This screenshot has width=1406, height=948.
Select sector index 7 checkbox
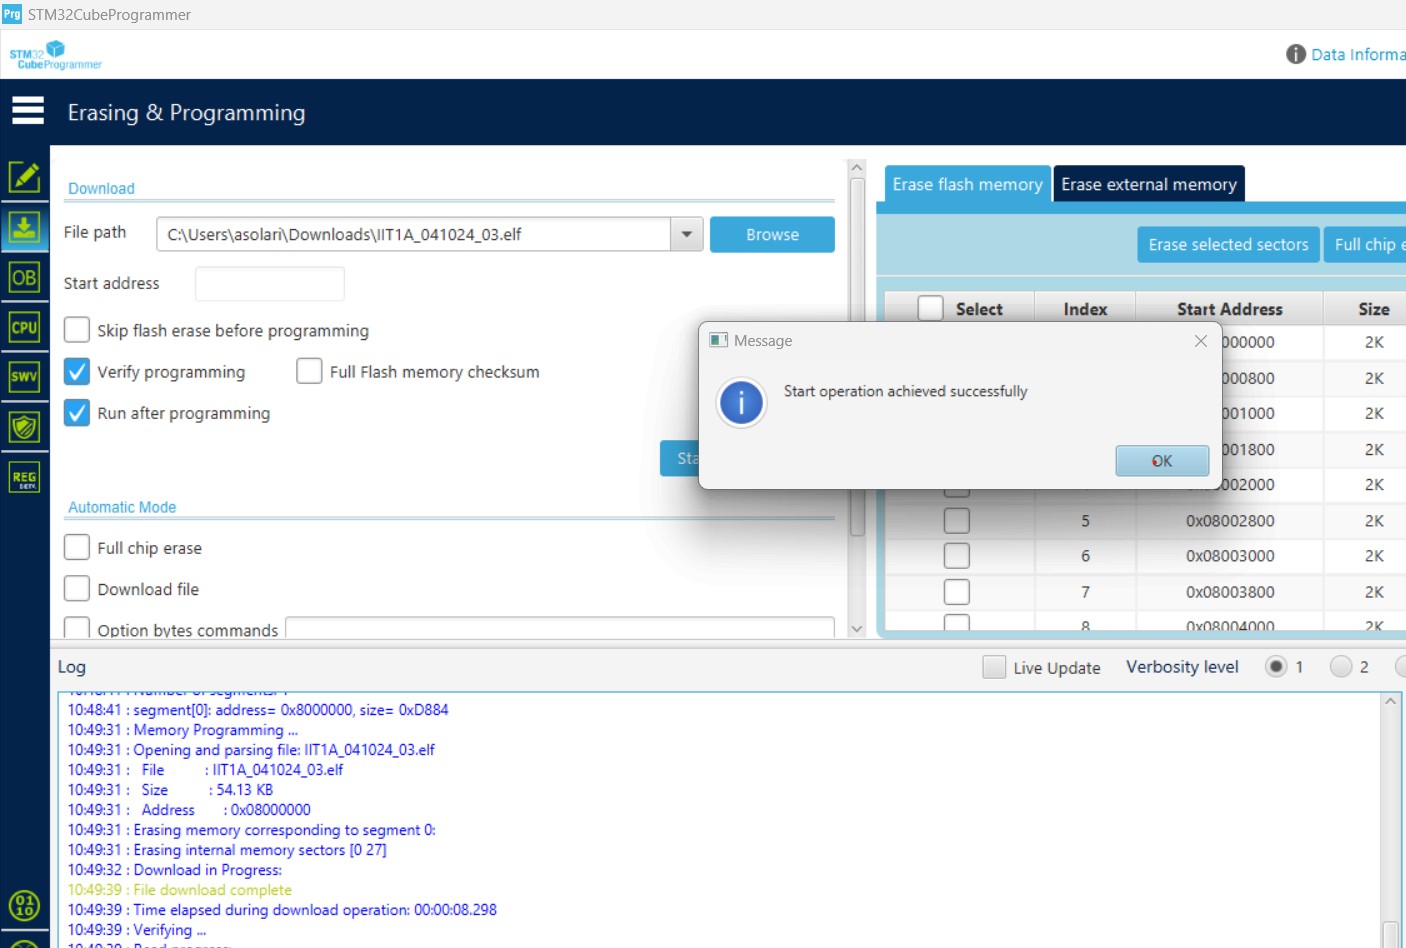(957, 592)
